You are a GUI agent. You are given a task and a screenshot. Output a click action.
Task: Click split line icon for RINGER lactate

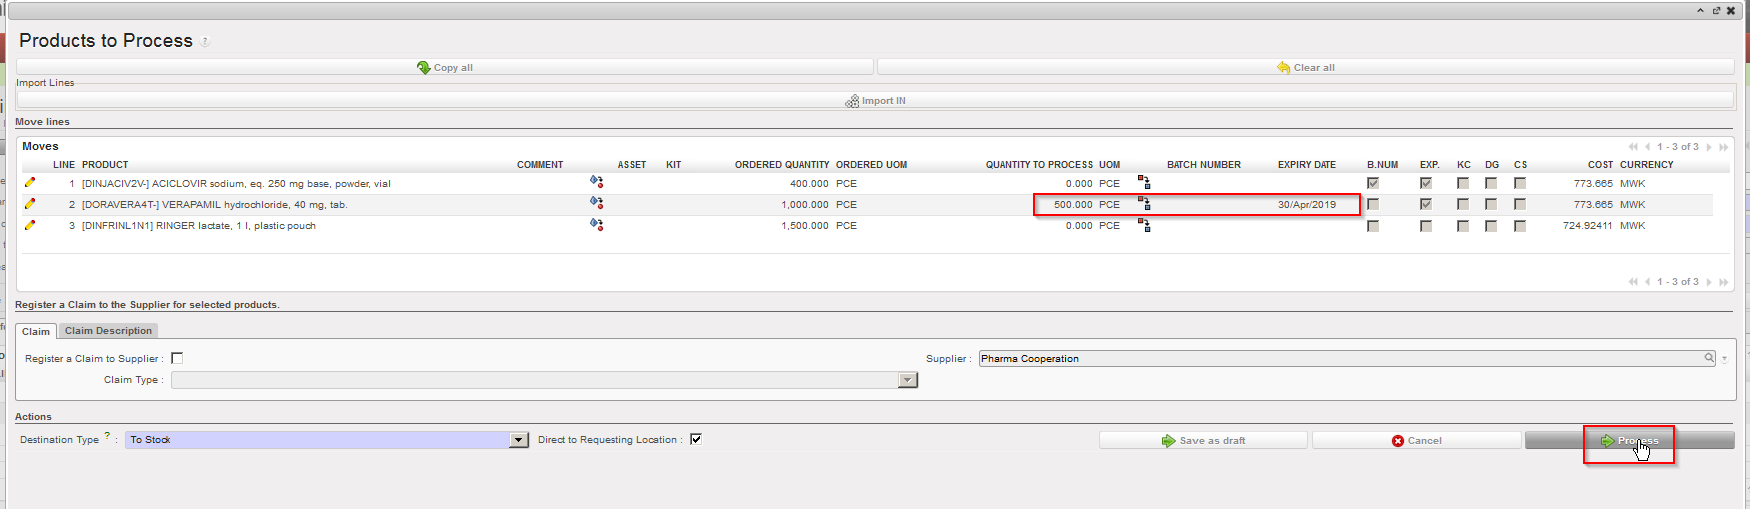click(x=1144, y=225)
